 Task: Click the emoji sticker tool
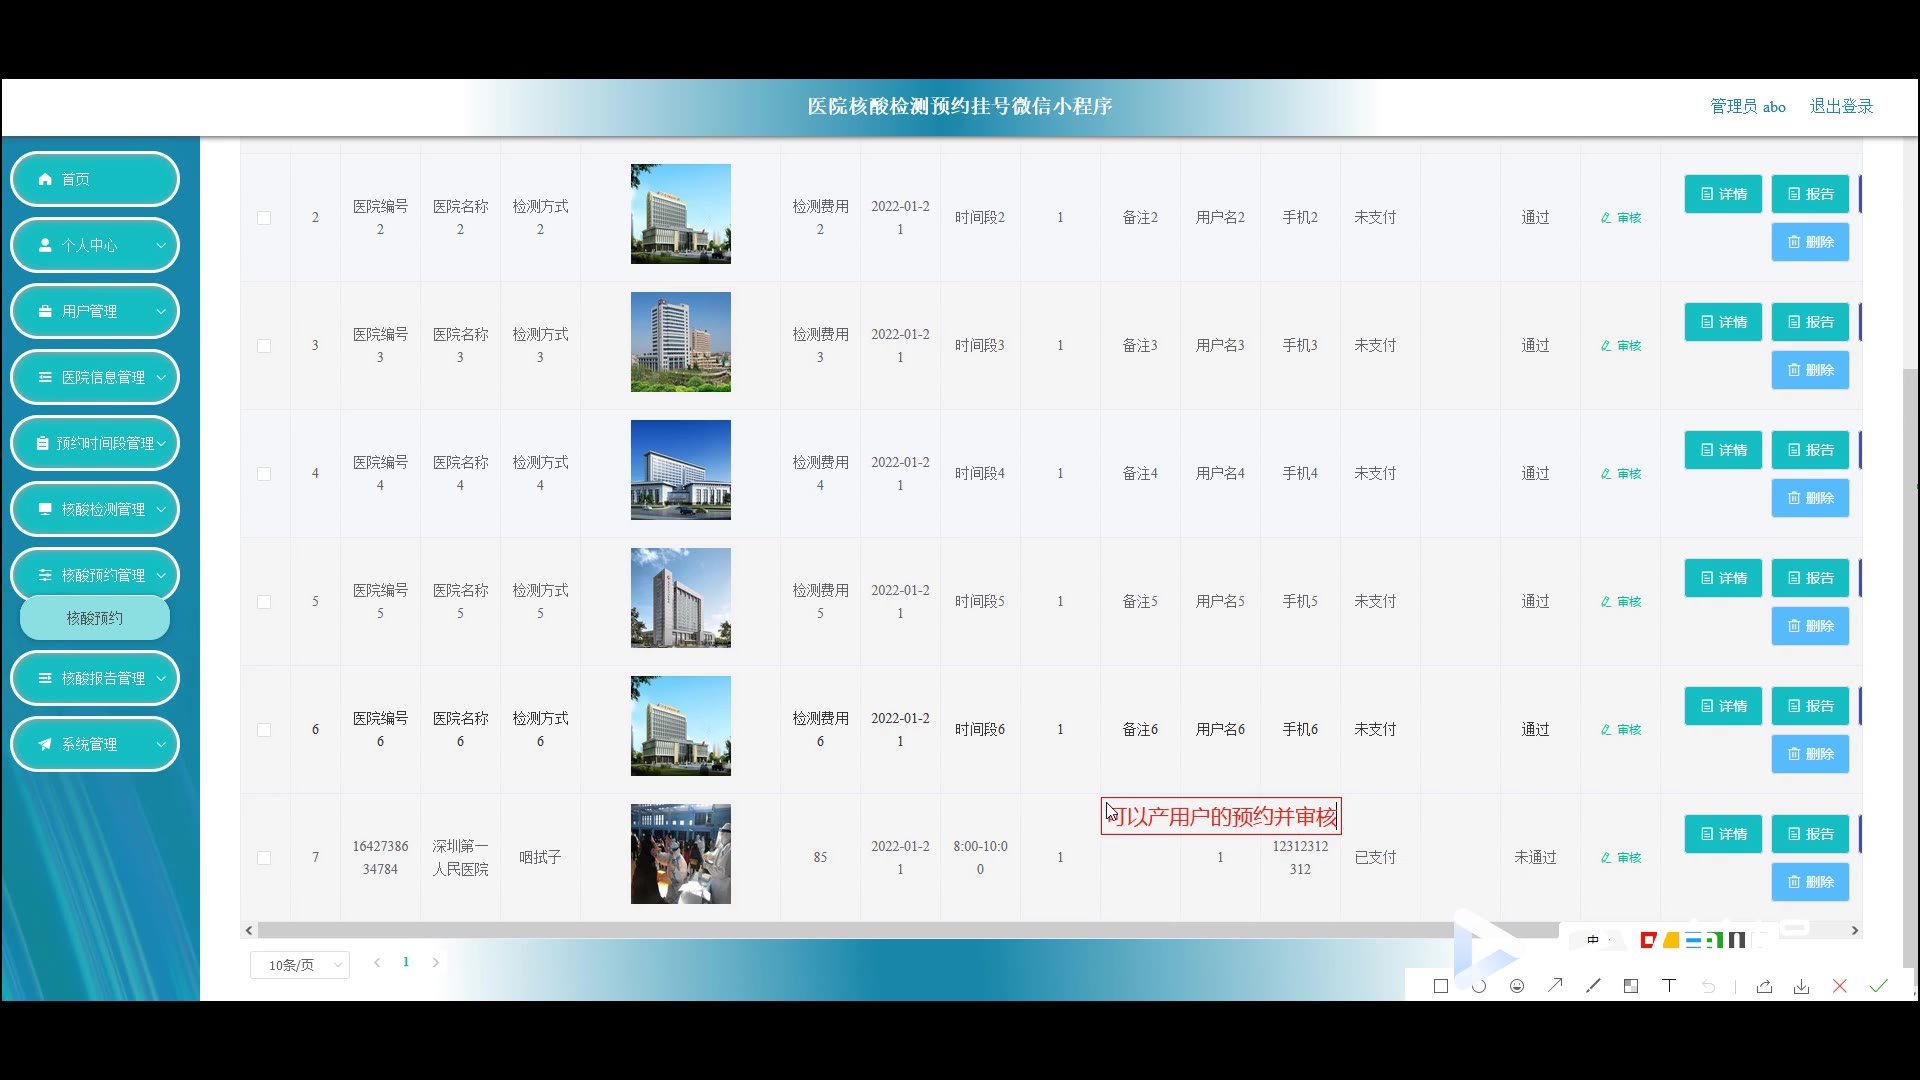click(x=1517, y=986)
